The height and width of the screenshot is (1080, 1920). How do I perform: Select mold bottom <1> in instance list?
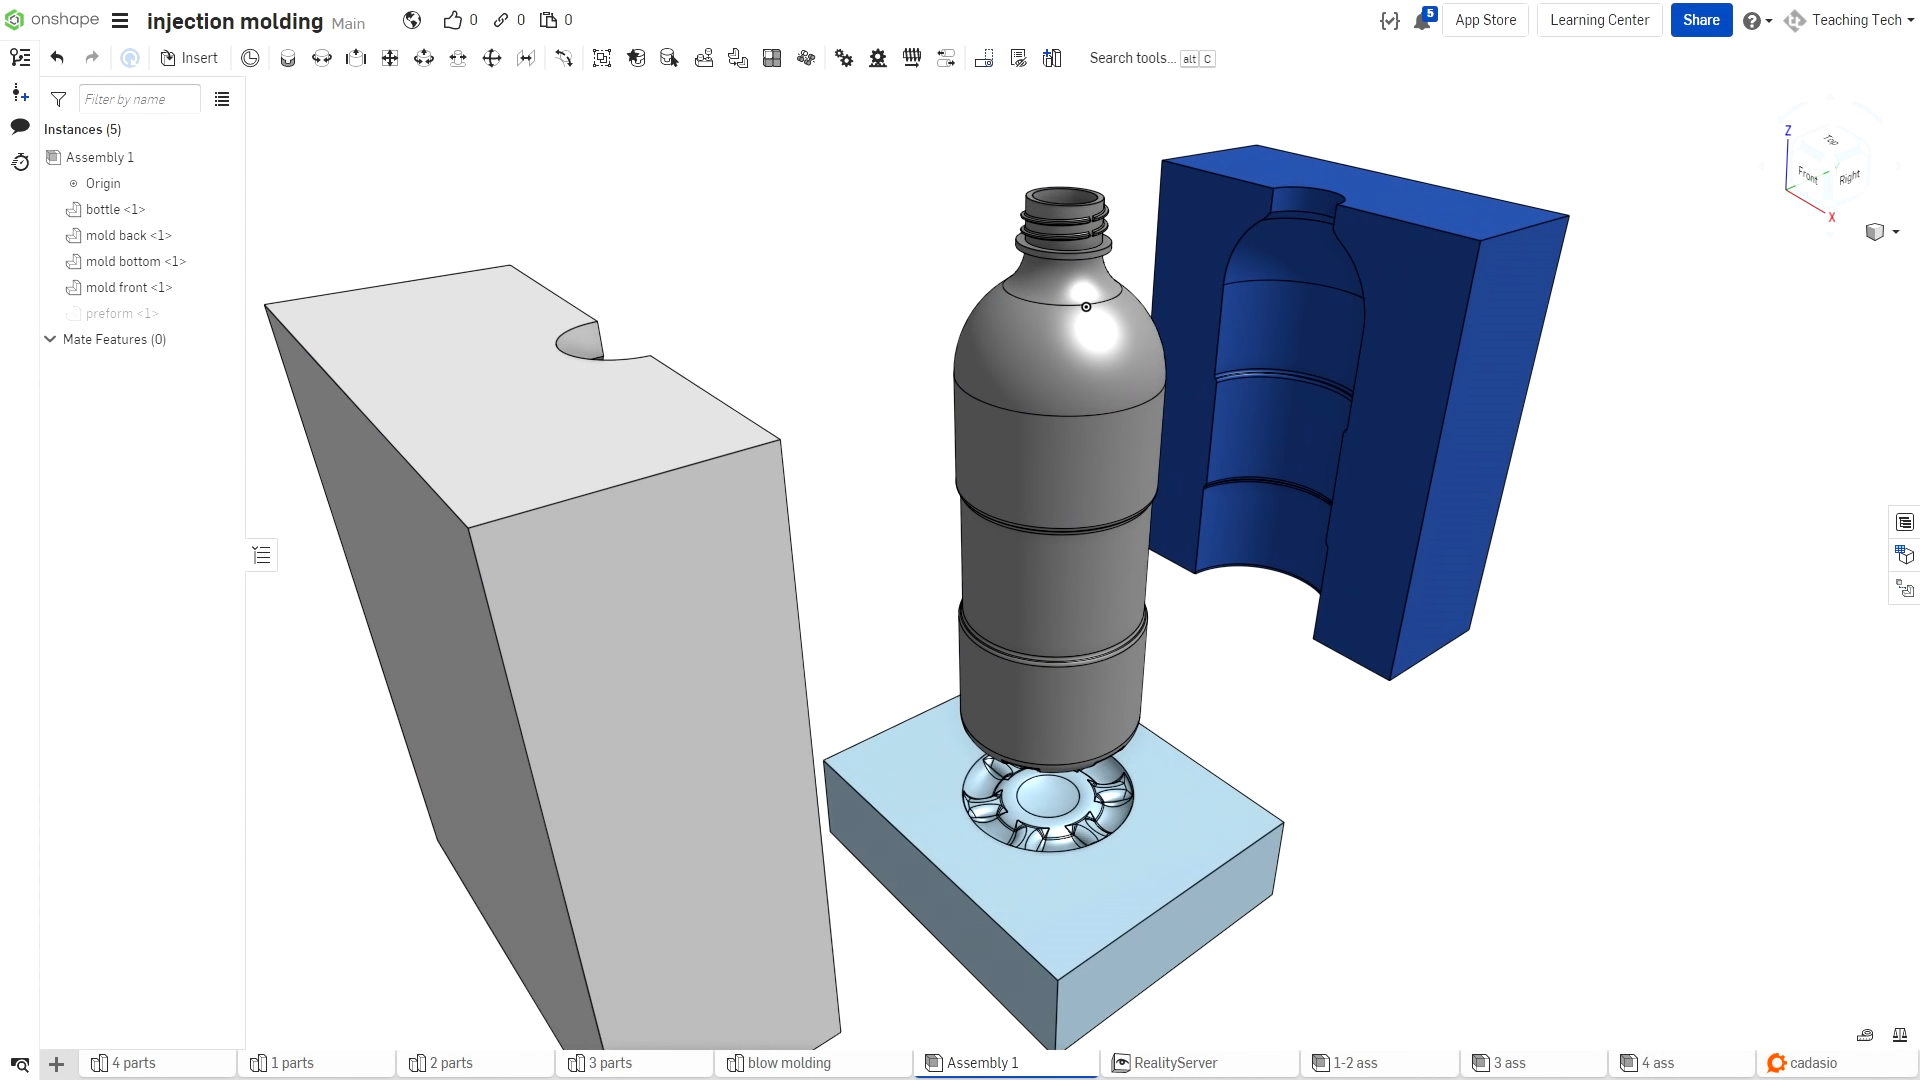135,261
